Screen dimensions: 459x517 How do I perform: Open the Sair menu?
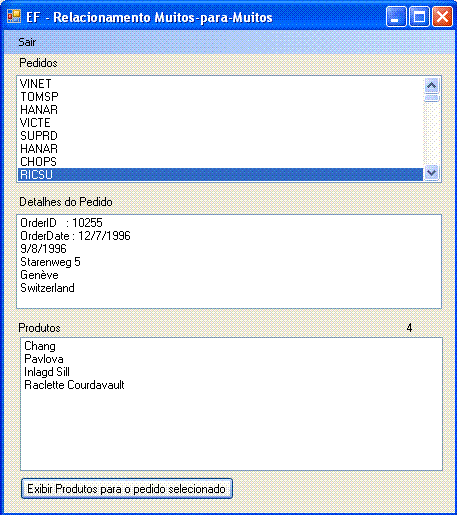point(27,42)
